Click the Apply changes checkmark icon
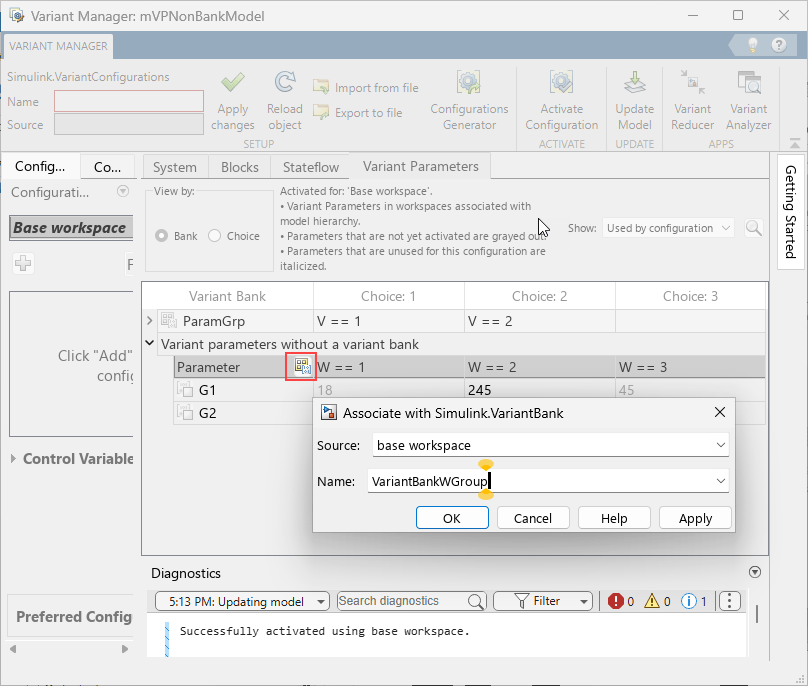Viewport: 808px width, 686px height. coord(232,82)
